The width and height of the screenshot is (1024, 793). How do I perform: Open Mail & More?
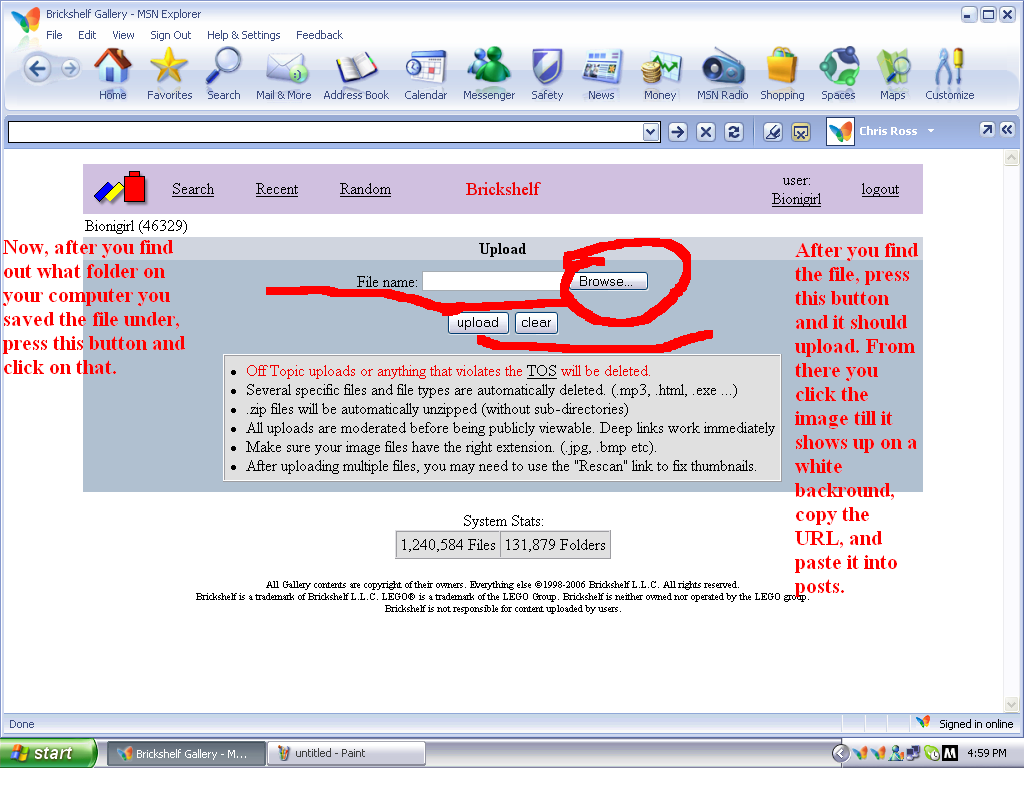[284, 75]
